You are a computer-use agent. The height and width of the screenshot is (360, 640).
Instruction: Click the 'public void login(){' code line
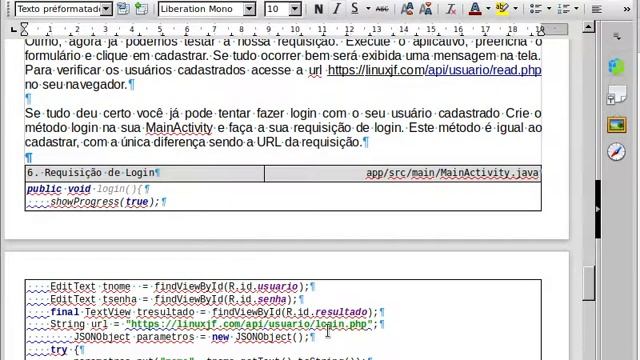pyautogui.click(x=85, y=189)
